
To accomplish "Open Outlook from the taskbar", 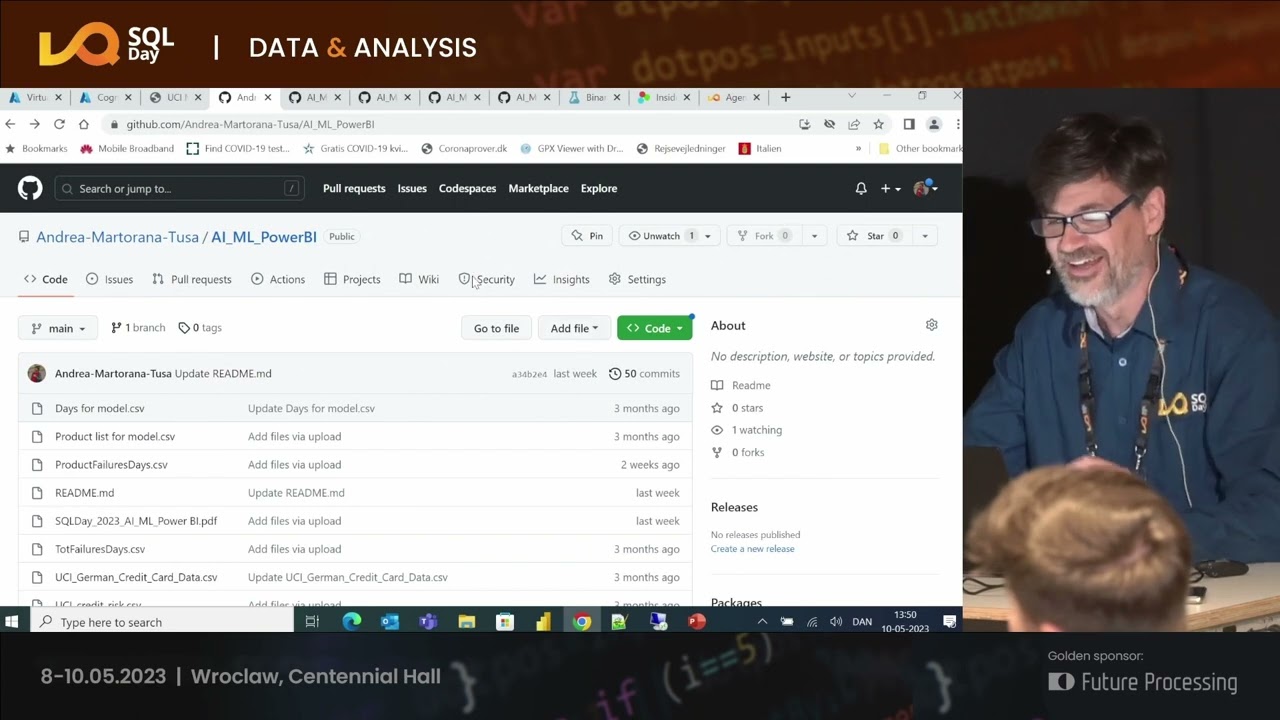I will [x=390, y=622].
